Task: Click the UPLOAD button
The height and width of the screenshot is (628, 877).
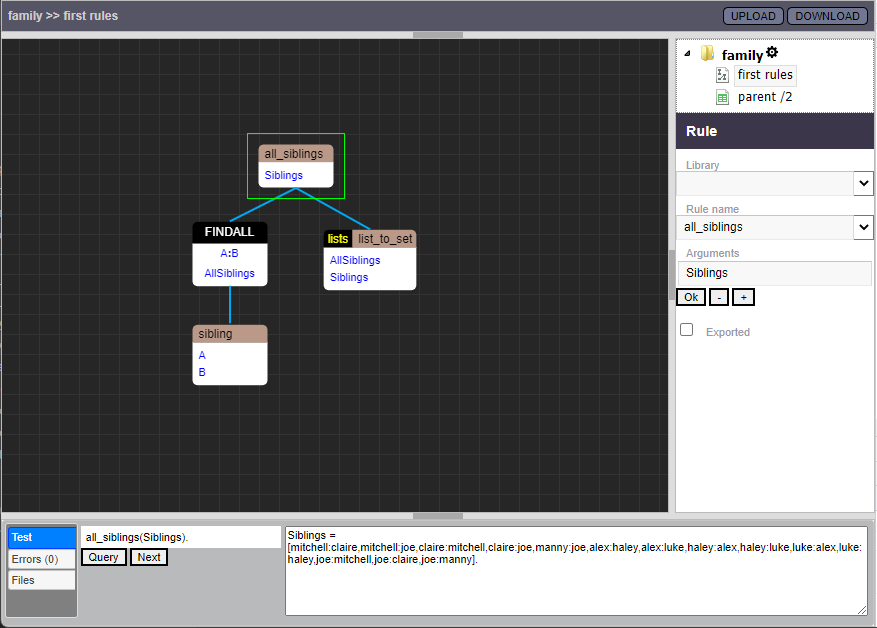Action: tap(753, 16)
